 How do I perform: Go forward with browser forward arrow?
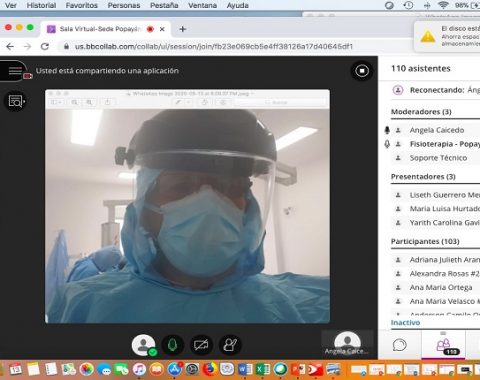pyautogui.click(x=27, y=47)
